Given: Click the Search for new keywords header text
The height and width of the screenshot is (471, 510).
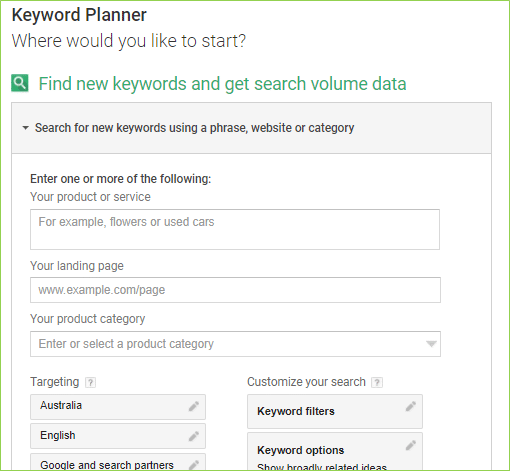Looking at the screenshot, I should [x=194, y=128].
